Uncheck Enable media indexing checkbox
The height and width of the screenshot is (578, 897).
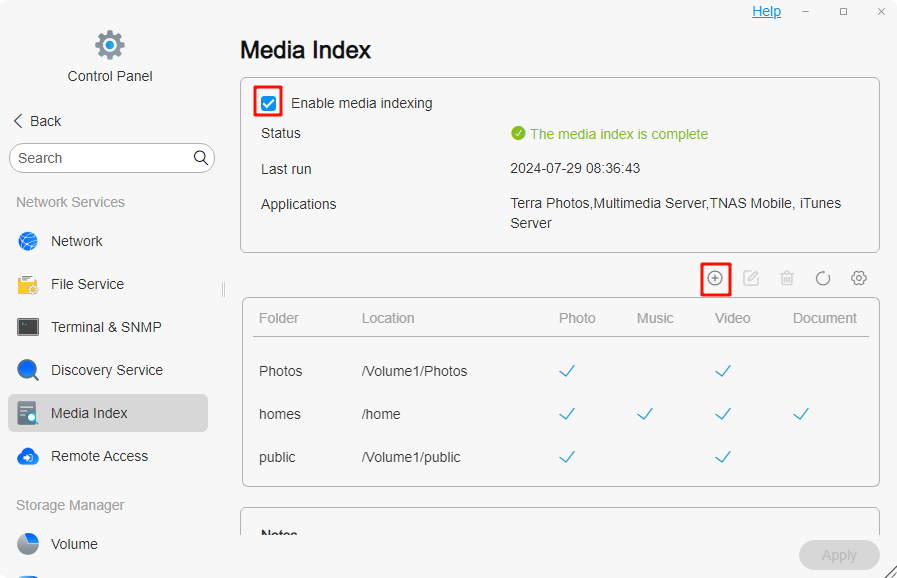pyautogui.click(x=268, y=103)
